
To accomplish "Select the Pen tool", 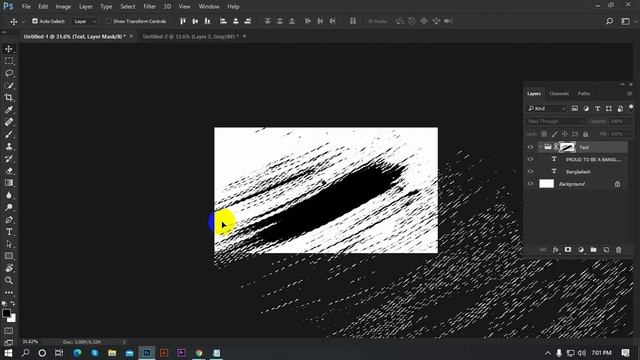I will (x=9, y=220).
